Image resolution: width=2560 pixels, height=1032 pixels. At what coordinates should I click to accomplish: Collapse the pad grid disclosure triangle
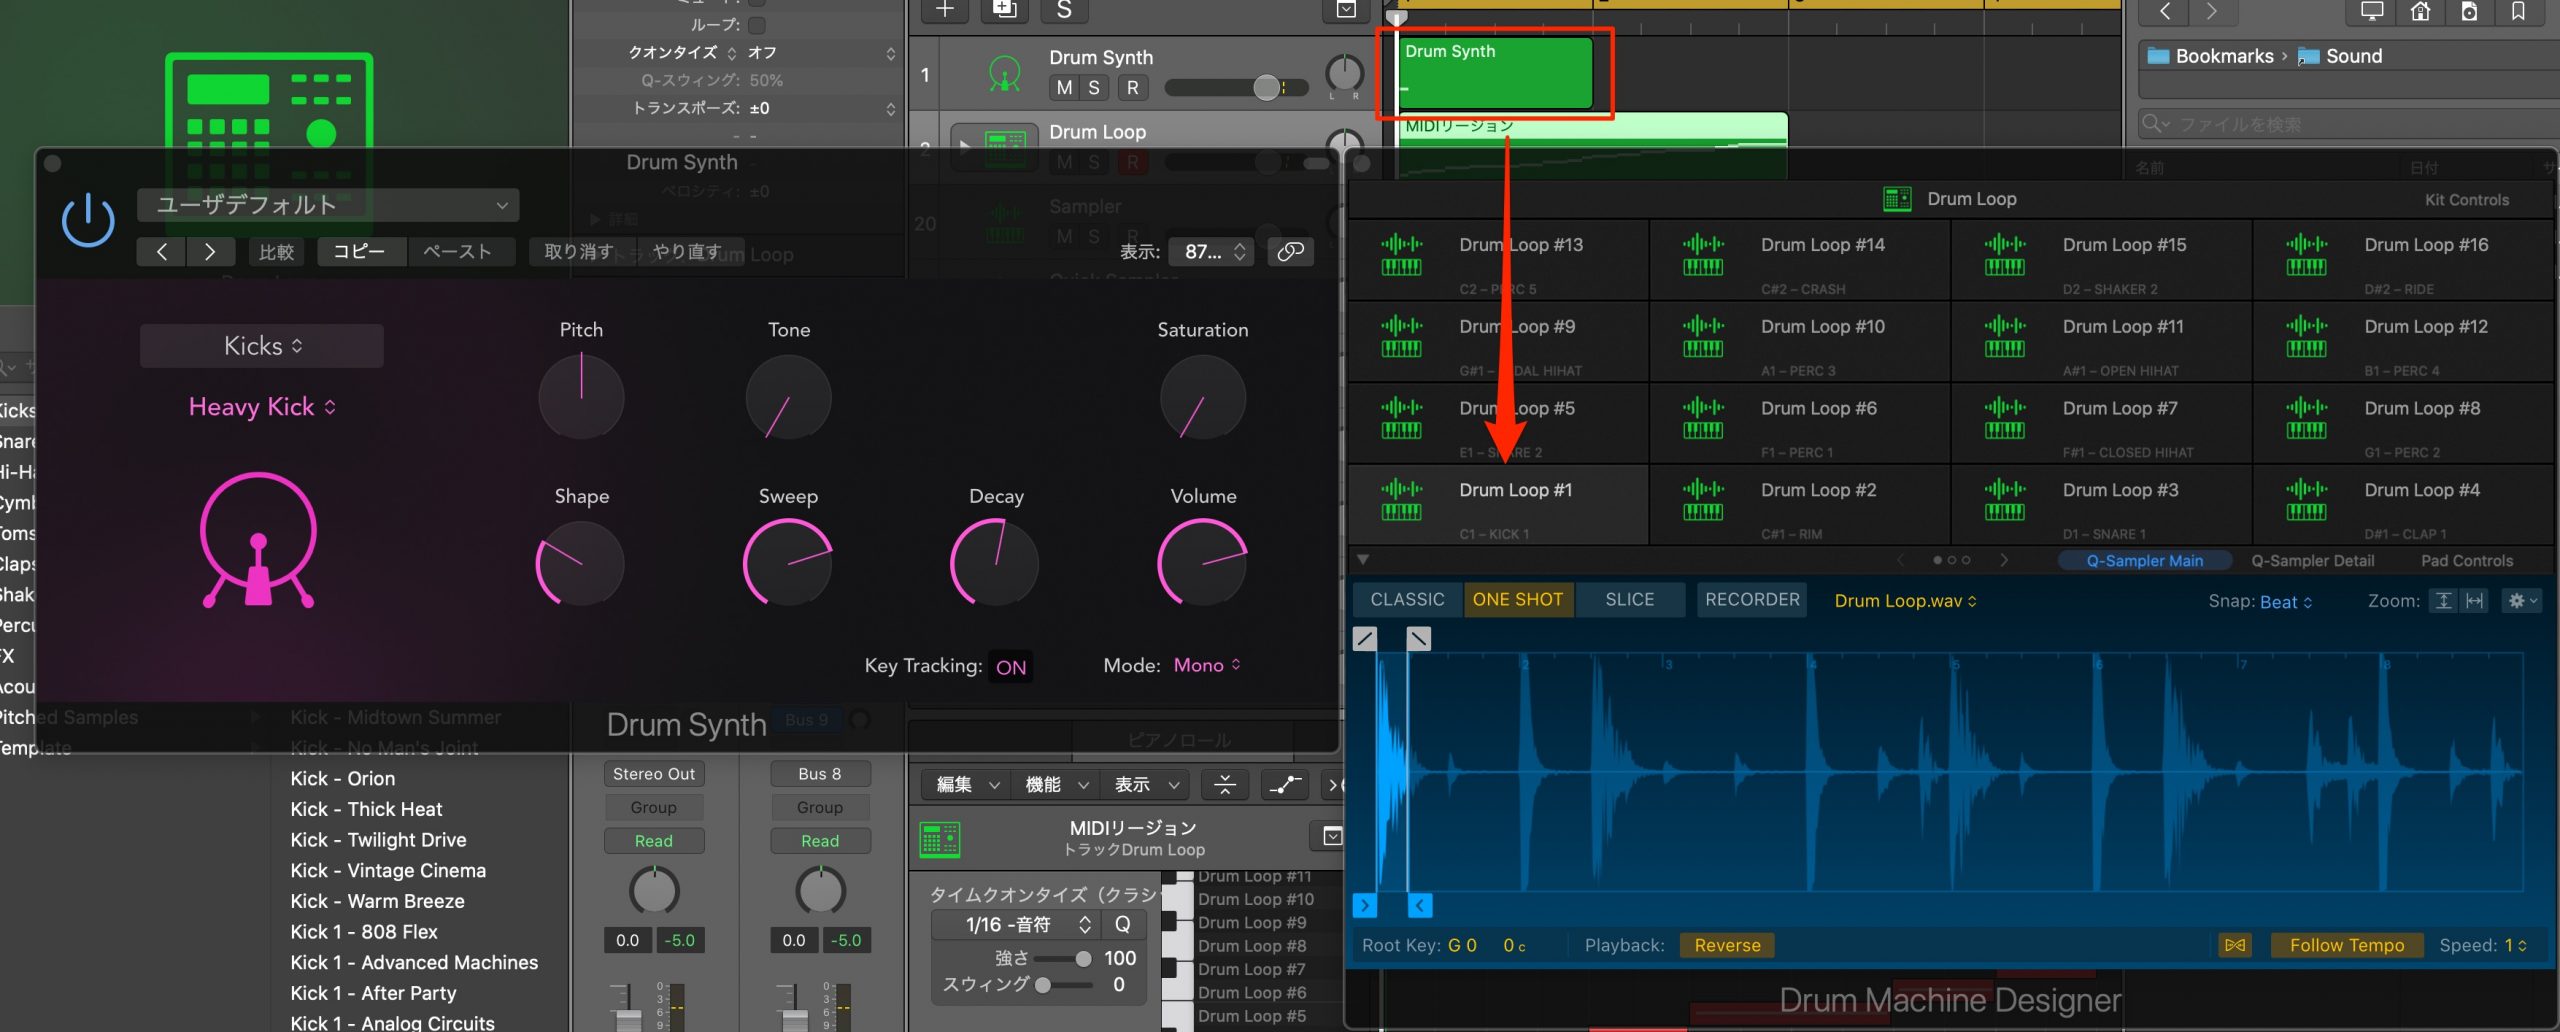click(x=1363, y=560)
